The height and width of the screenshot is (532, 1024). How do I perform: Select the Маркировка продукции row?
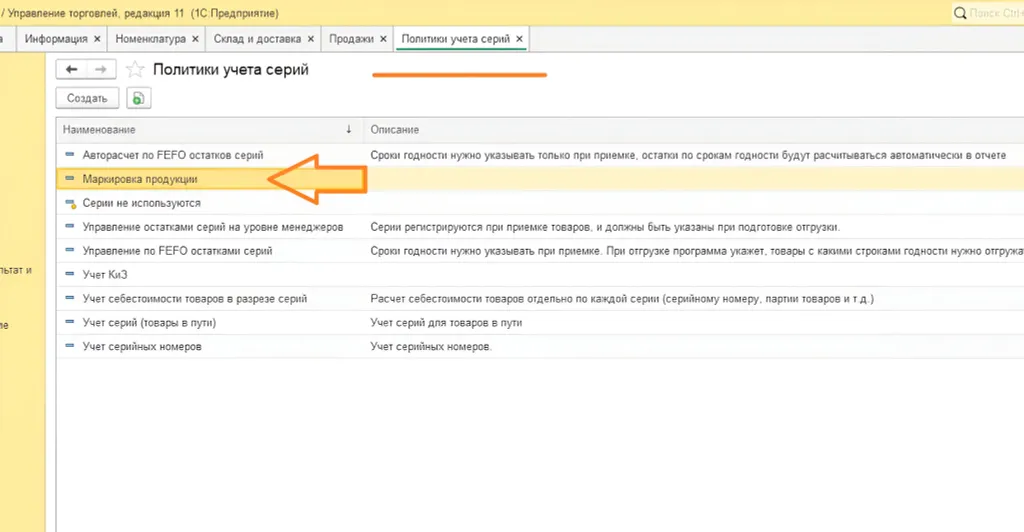(140, 179)
